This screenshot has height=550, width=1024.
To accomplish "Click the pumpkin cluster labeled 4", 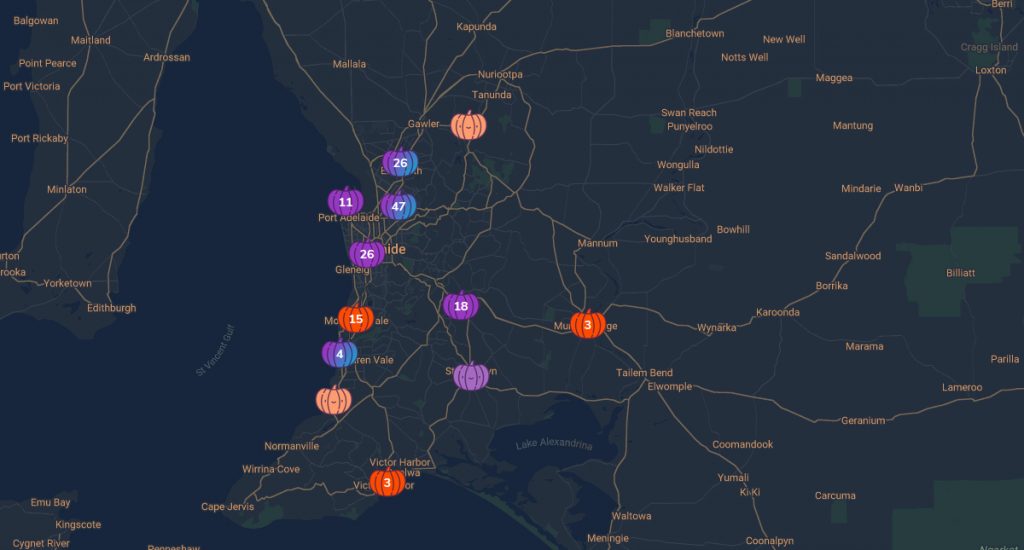I will coord(340,353).
